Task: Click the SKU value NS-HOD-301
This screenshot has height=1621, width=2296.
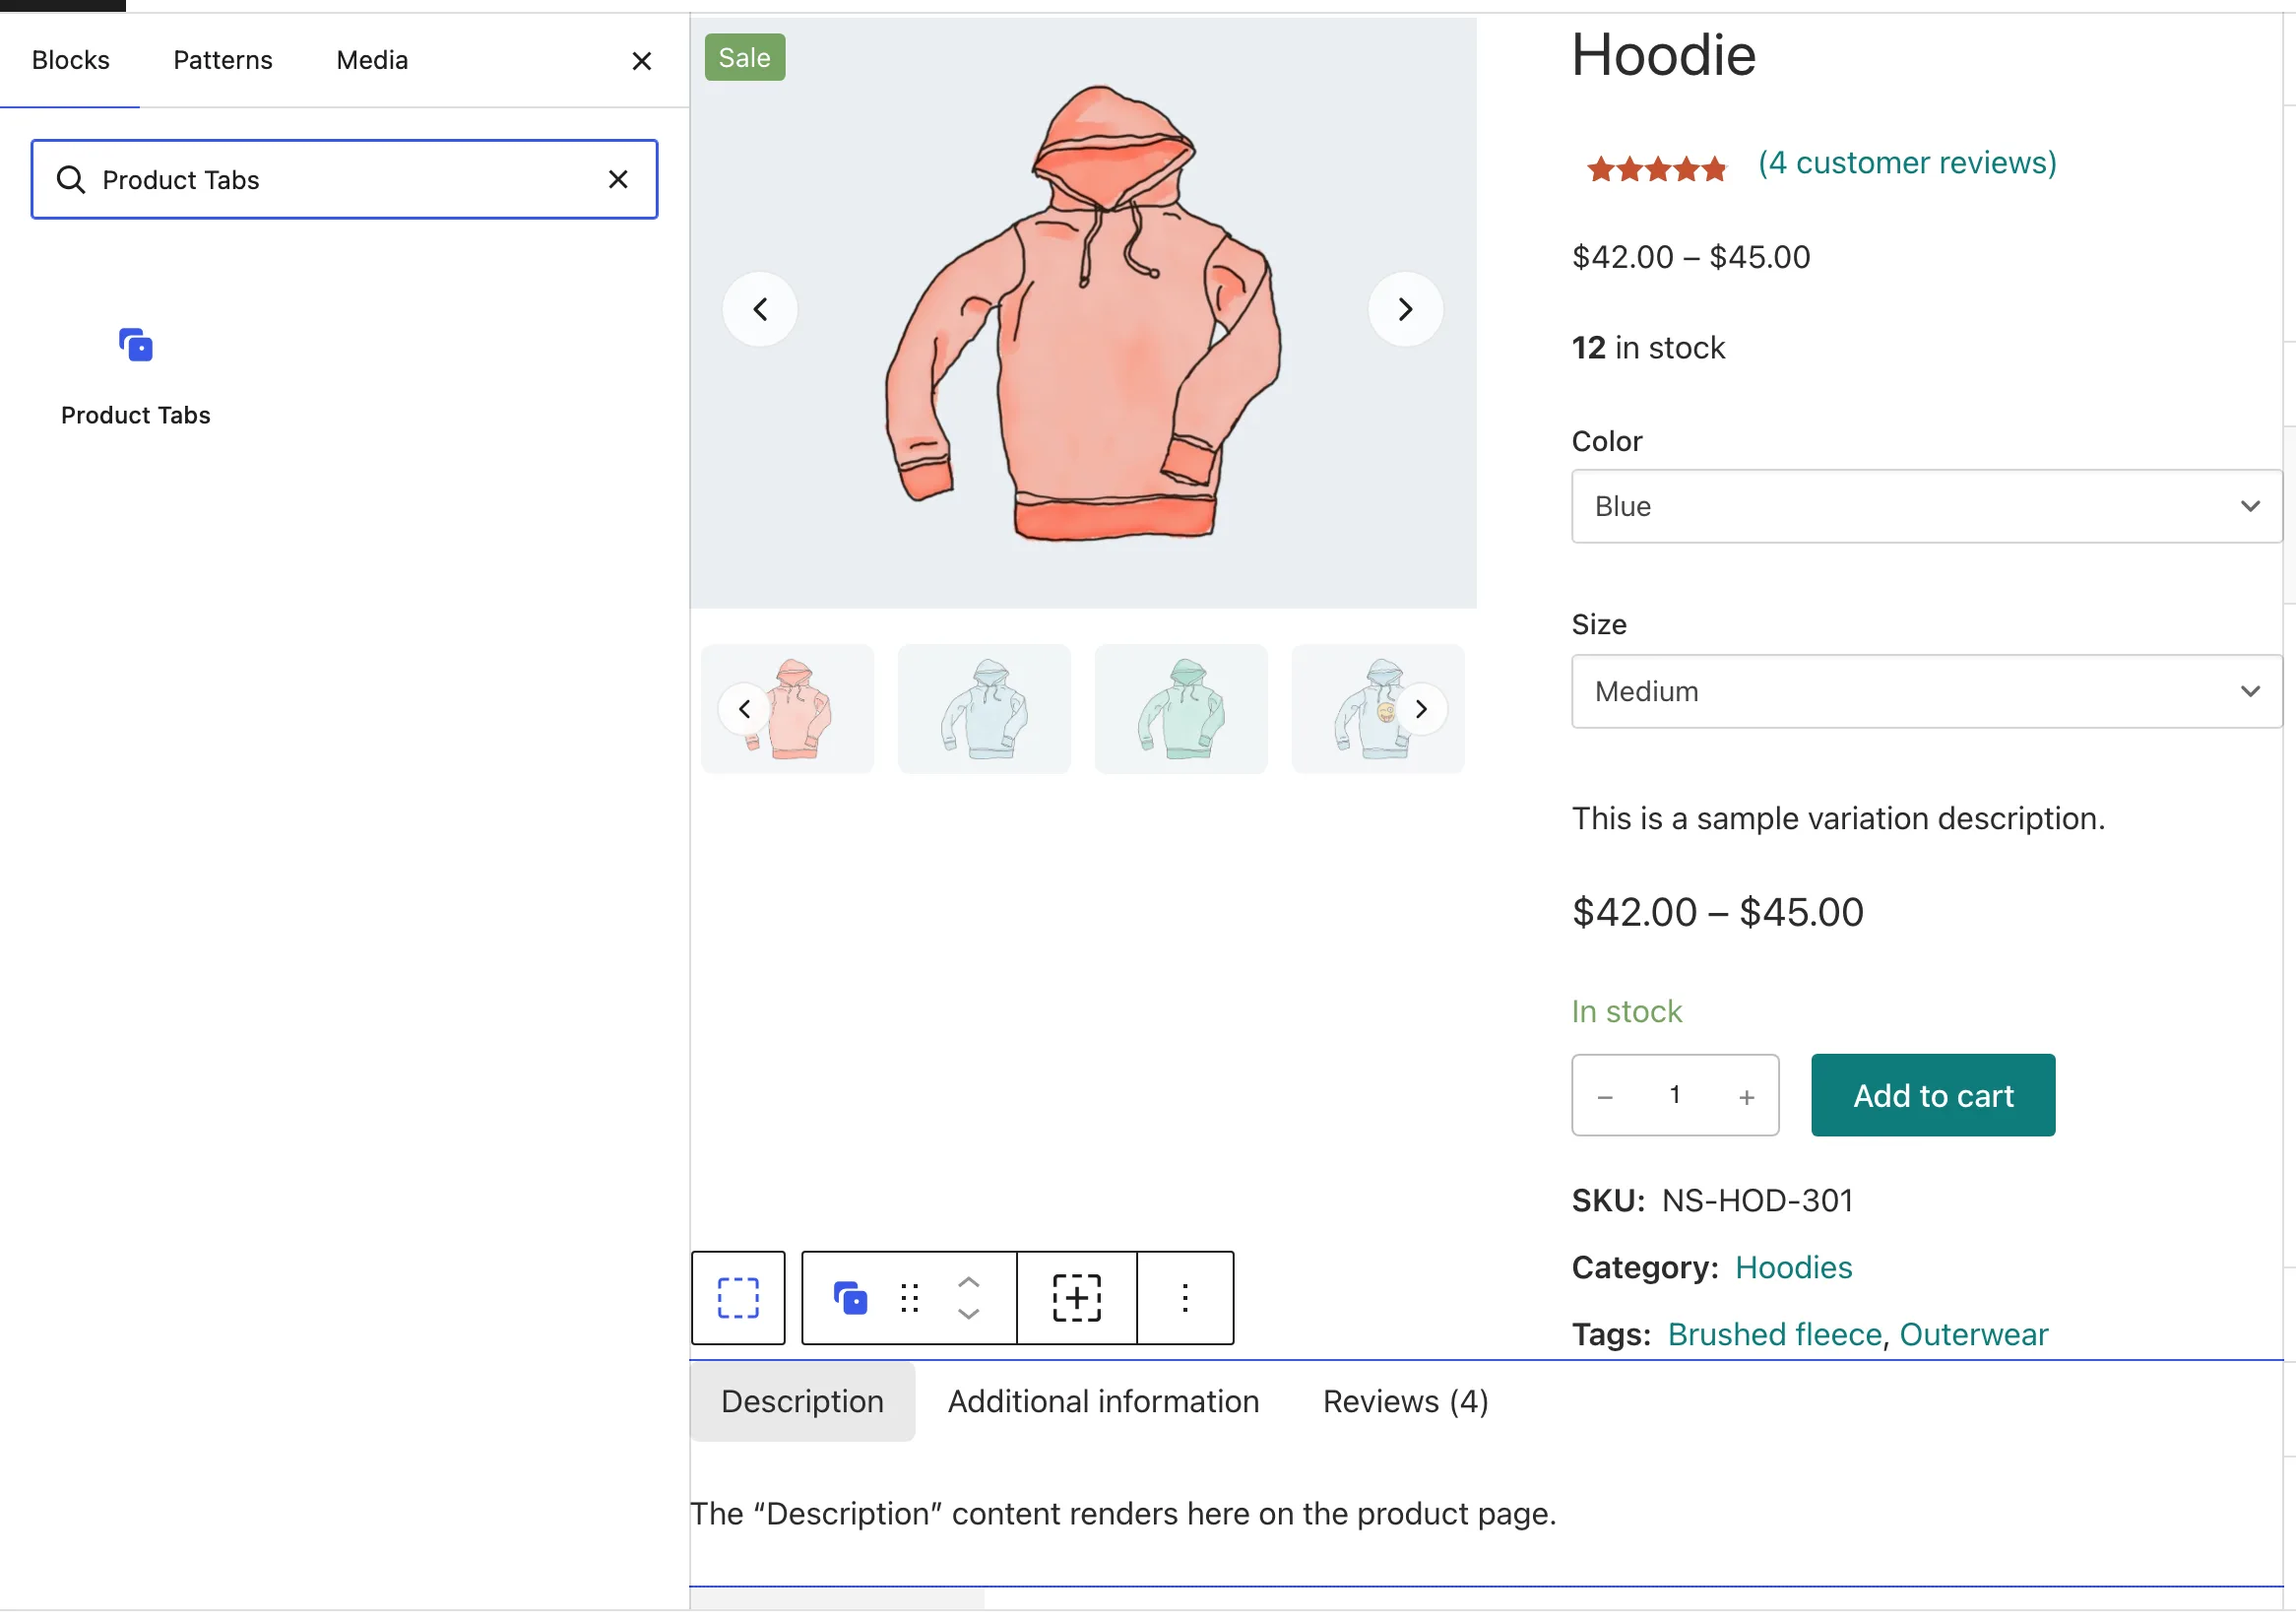Action: [1757, 1201]
